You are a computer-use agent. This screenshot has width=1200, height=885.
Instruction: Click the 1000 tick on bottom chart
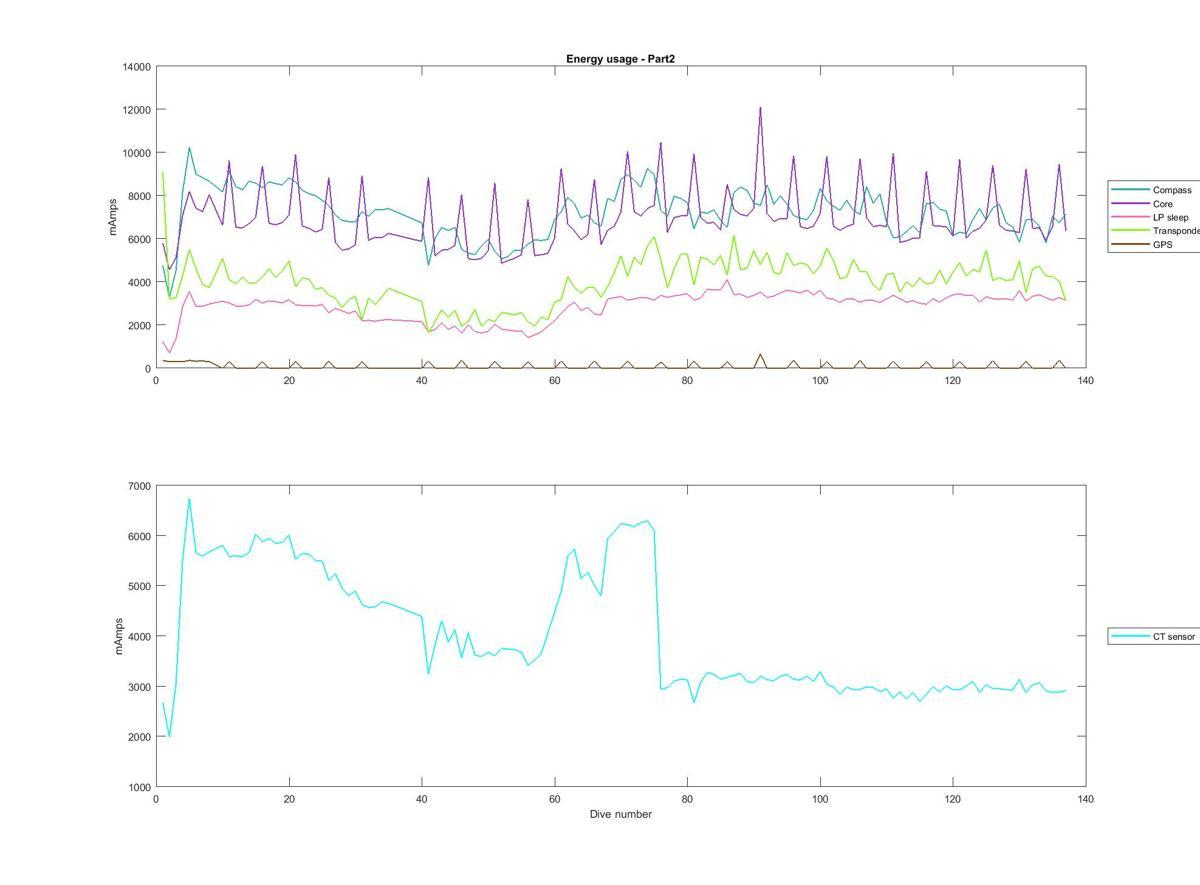pyautogui.click(x=139, y=787)
